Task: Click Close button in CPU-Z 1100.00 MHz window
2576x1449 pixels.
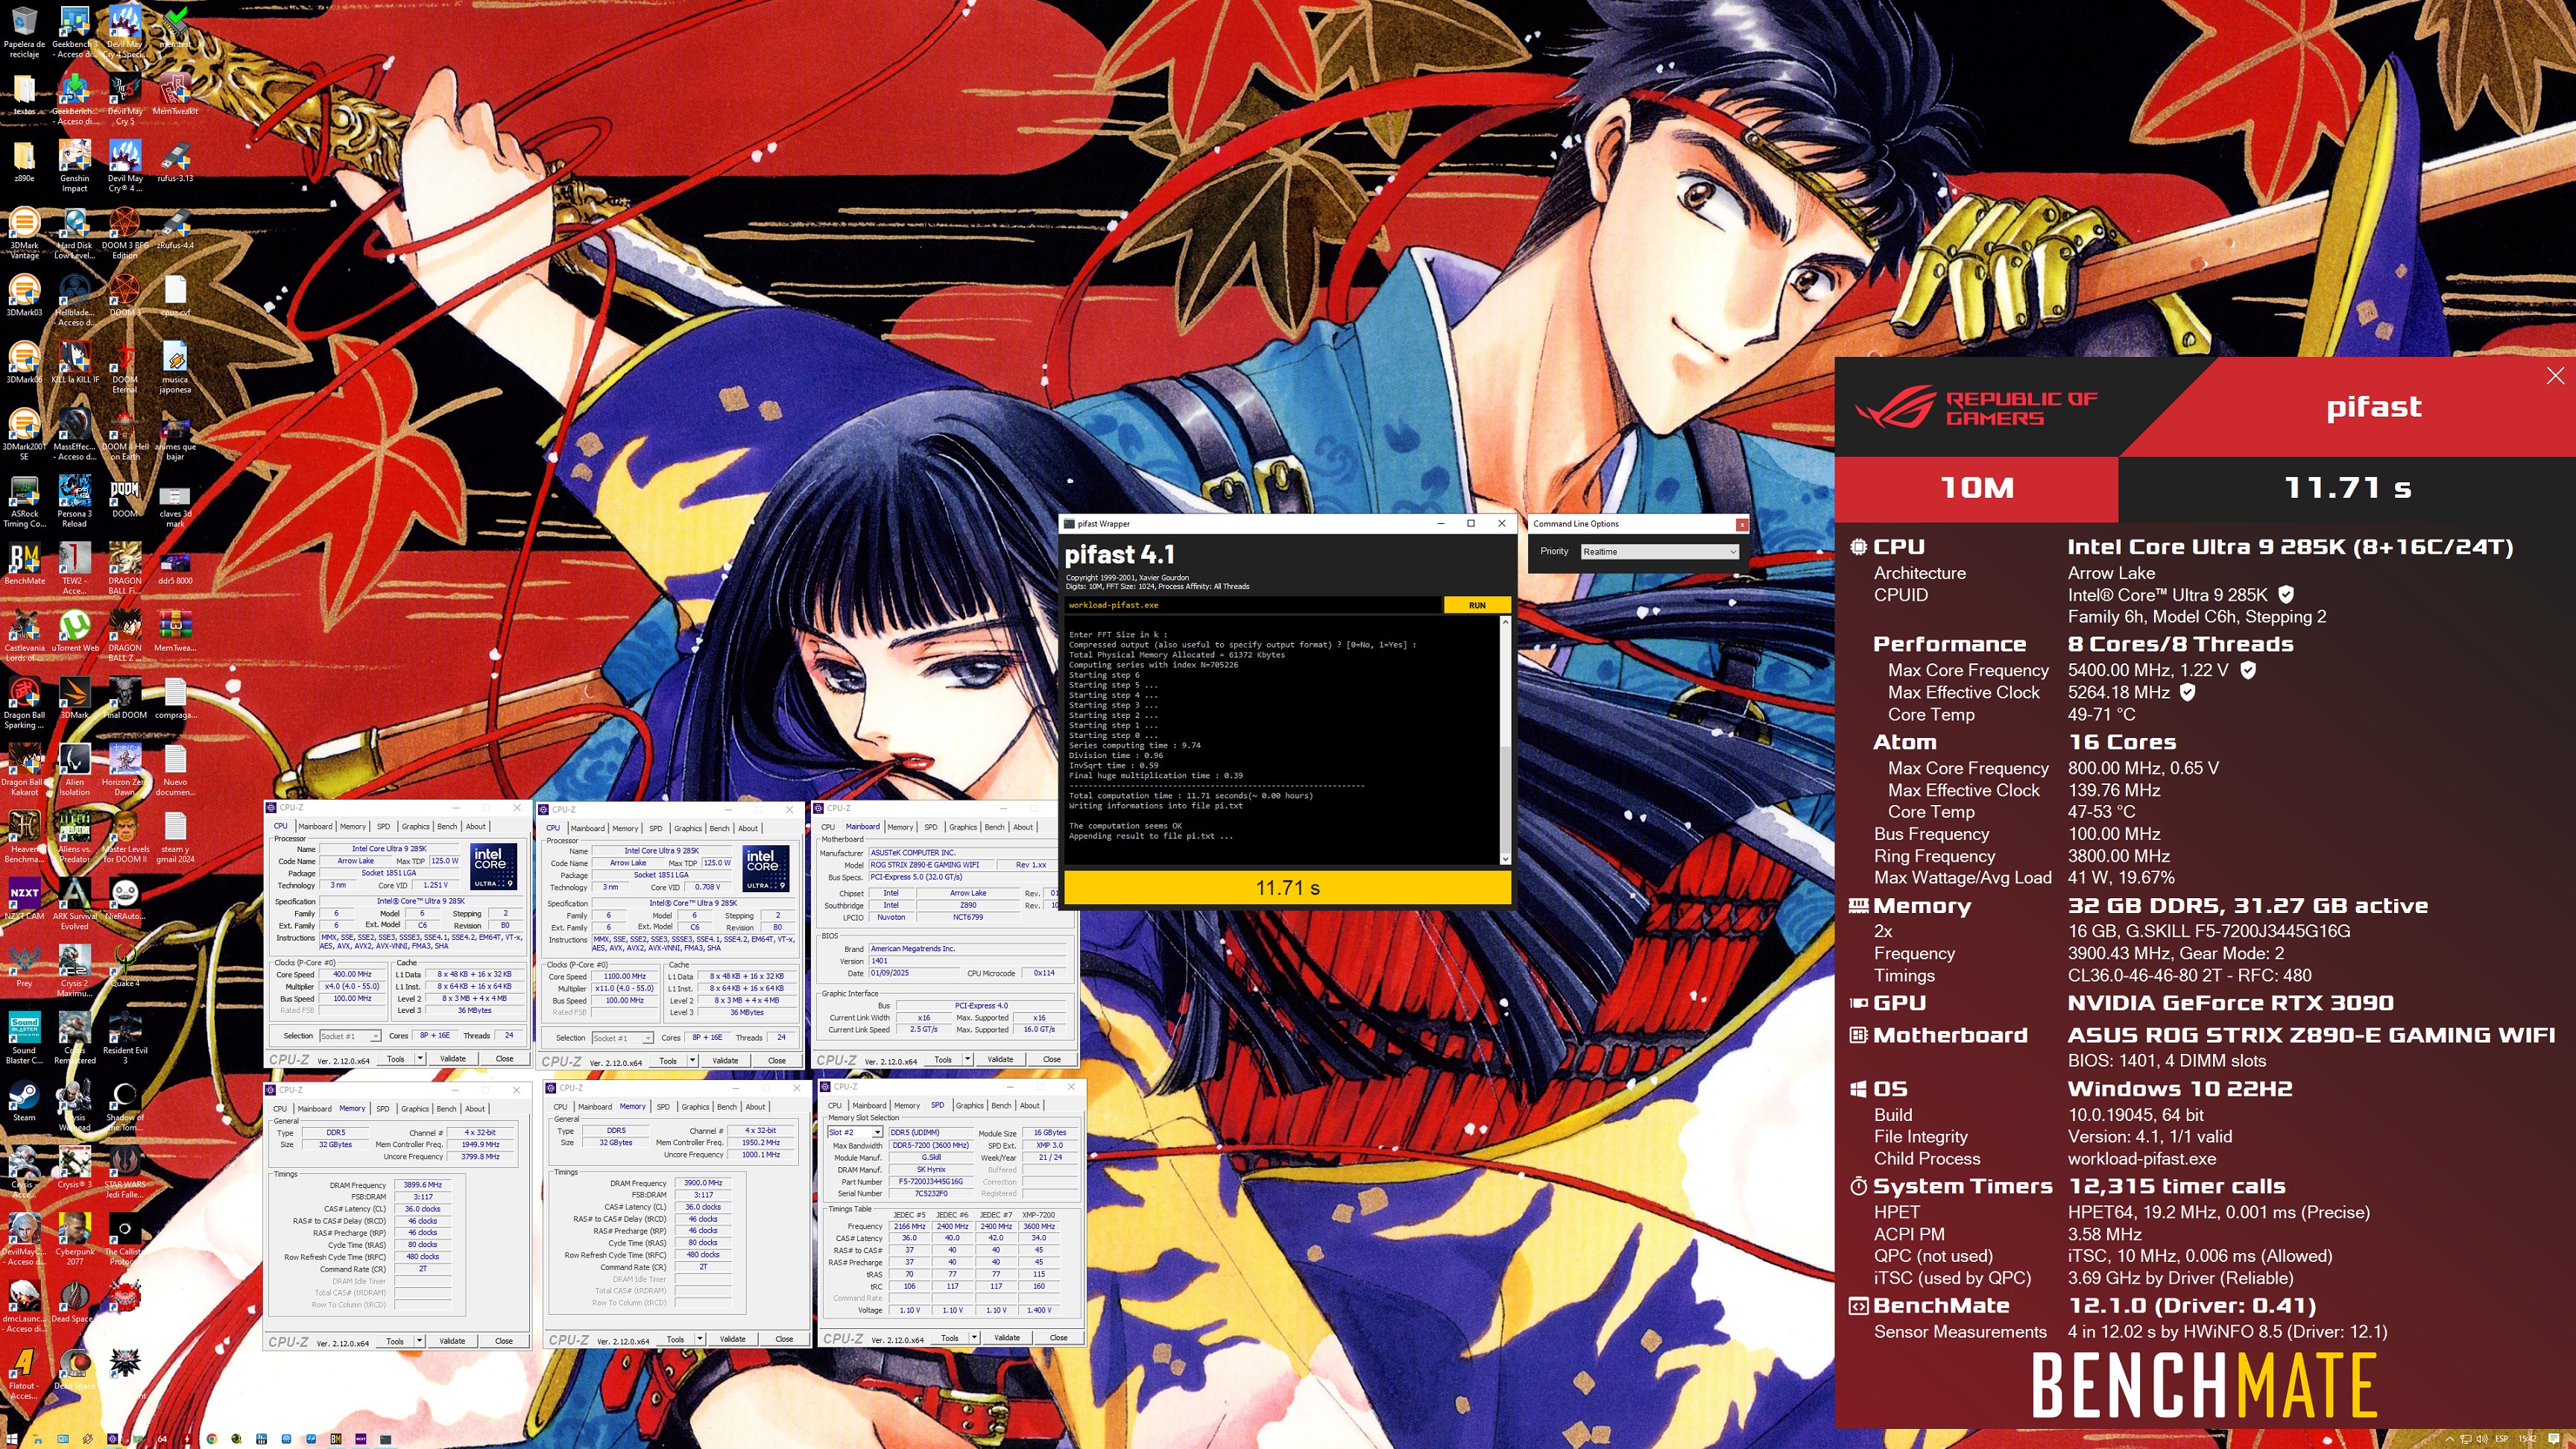Action: [776, 1060]
